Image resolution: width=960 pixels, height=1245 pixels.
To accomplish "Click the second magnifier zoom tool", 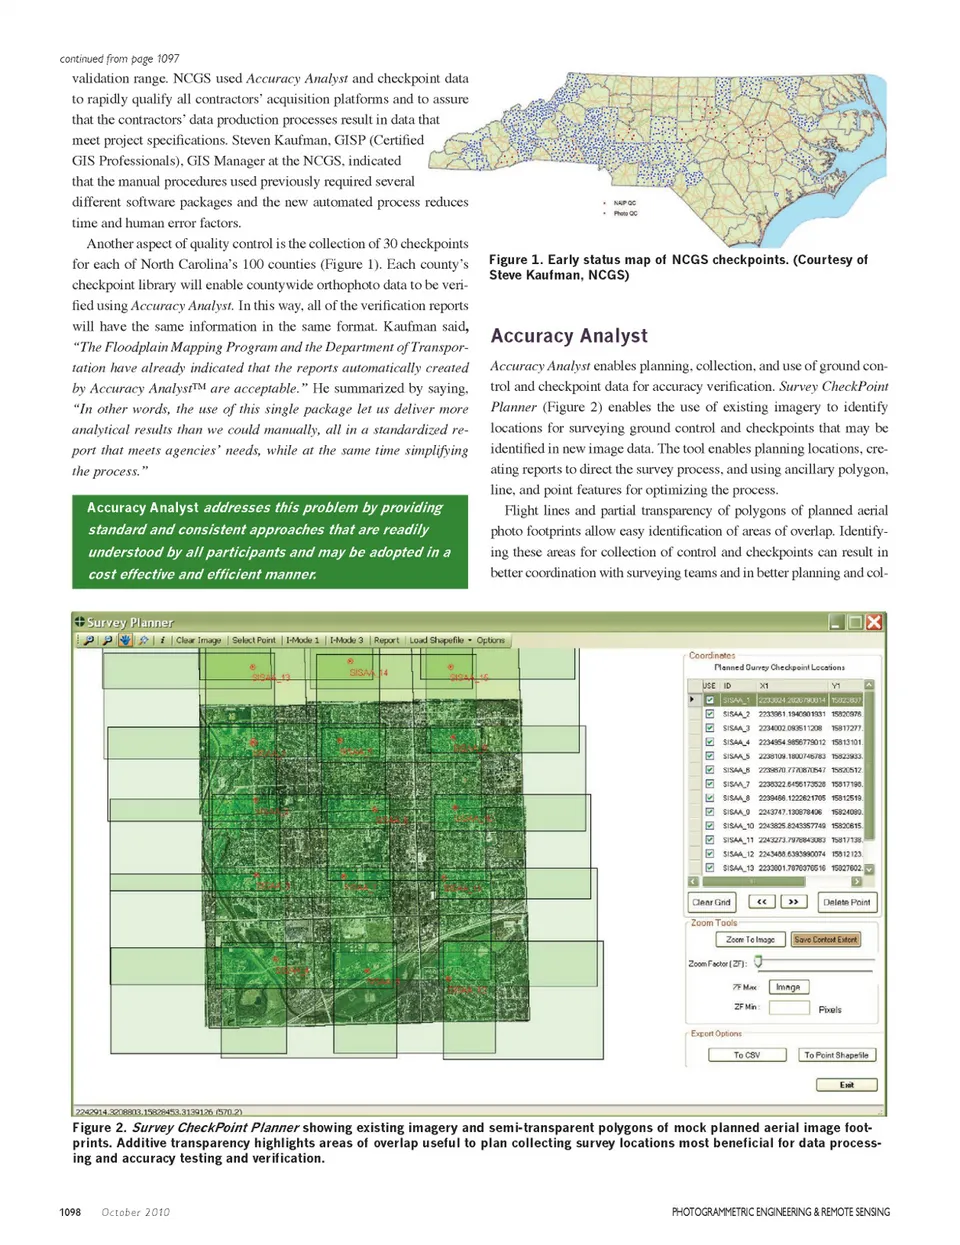I will click(107, 640).
